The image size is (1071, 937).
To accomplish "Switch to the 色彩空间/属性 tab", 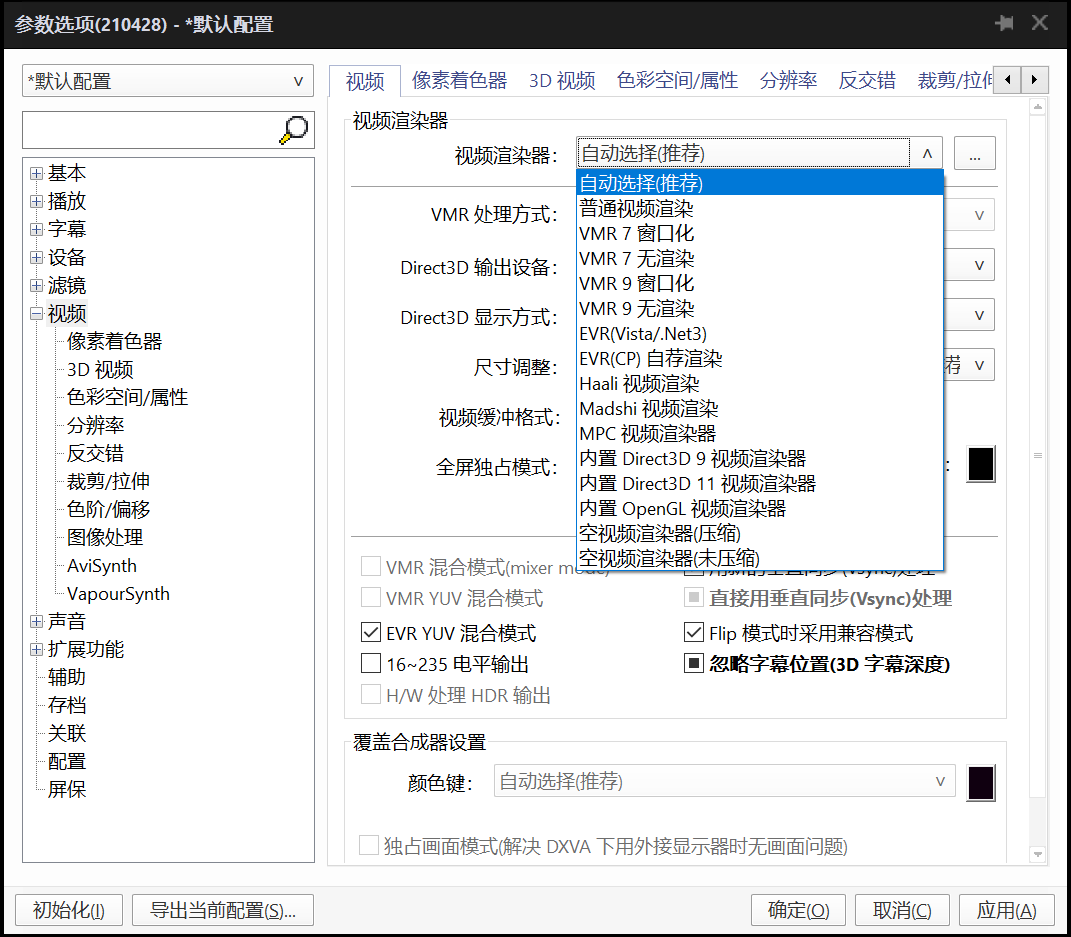I will click(x=677, y=81).
